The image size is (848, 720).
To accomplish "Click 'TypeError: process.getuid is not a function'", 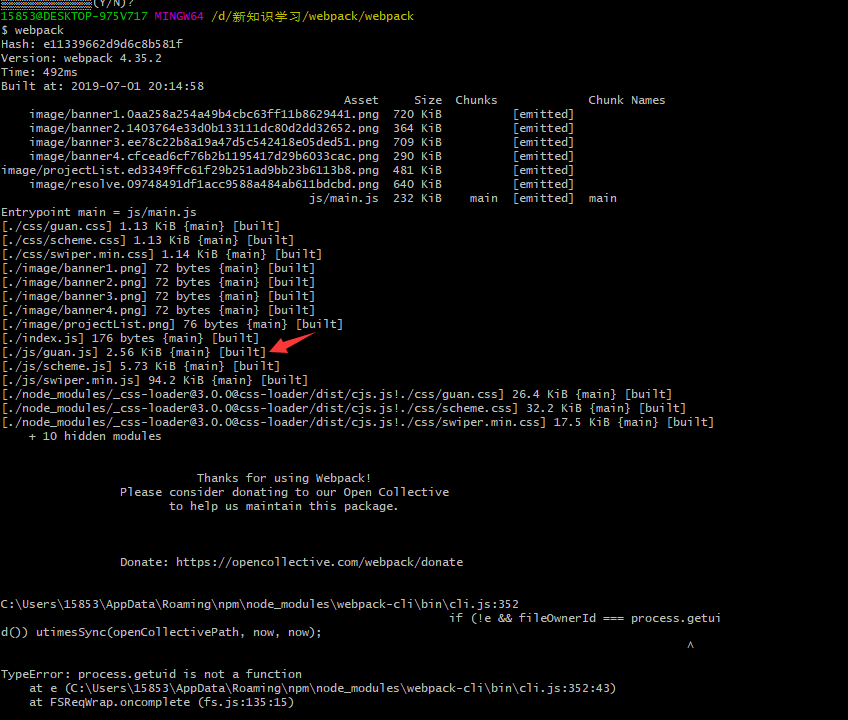I will click(x=151, y=675).
